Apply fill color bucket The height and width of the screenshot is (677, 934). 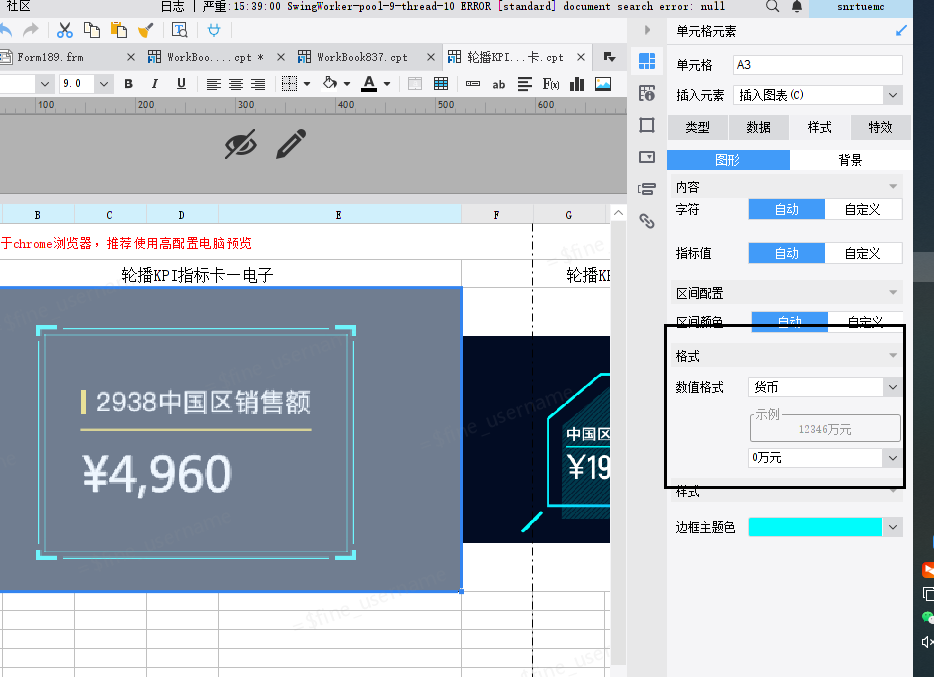point(329,83)
